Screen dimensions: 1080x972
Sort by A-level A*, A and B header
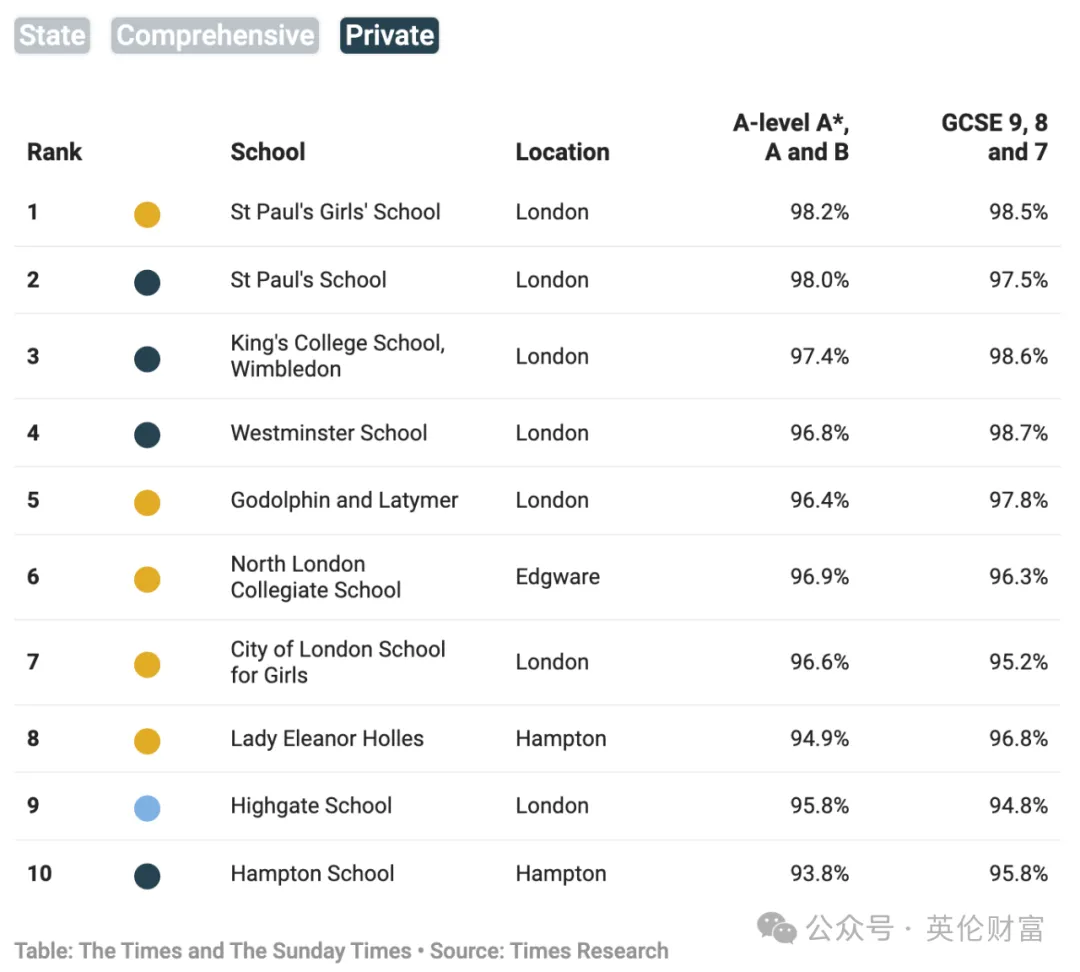tap(791, 137)
